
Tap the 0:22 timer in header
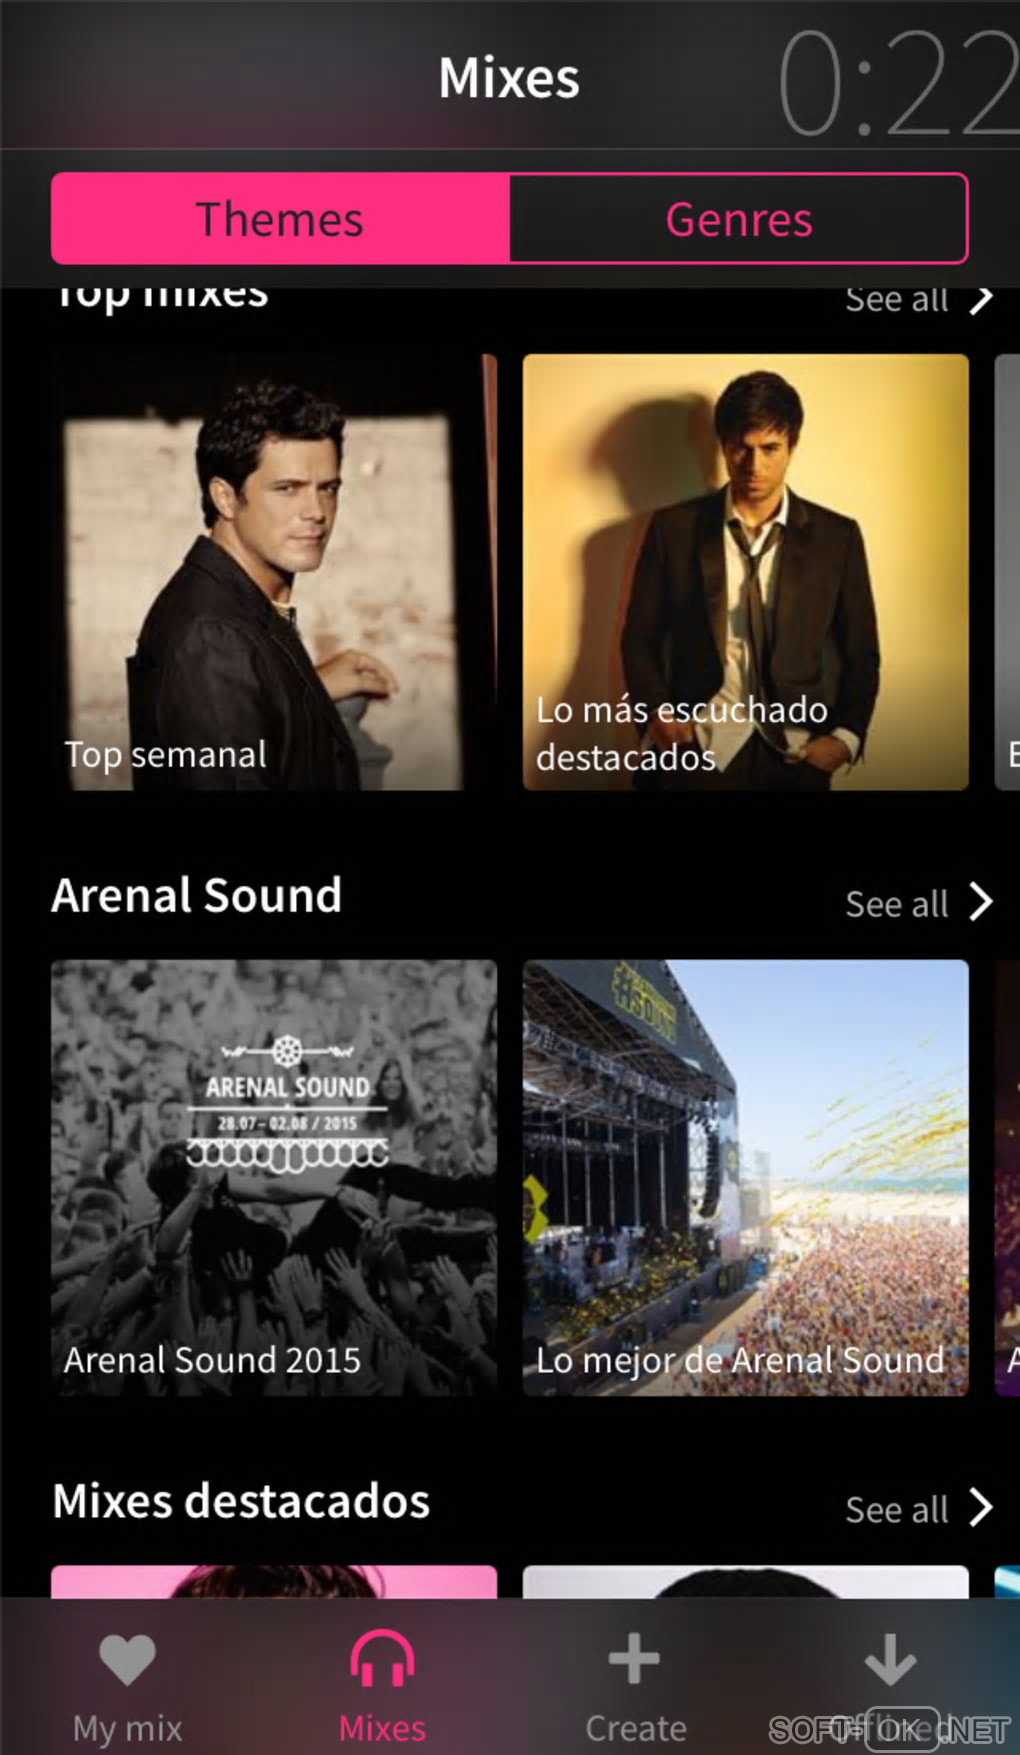897,83
